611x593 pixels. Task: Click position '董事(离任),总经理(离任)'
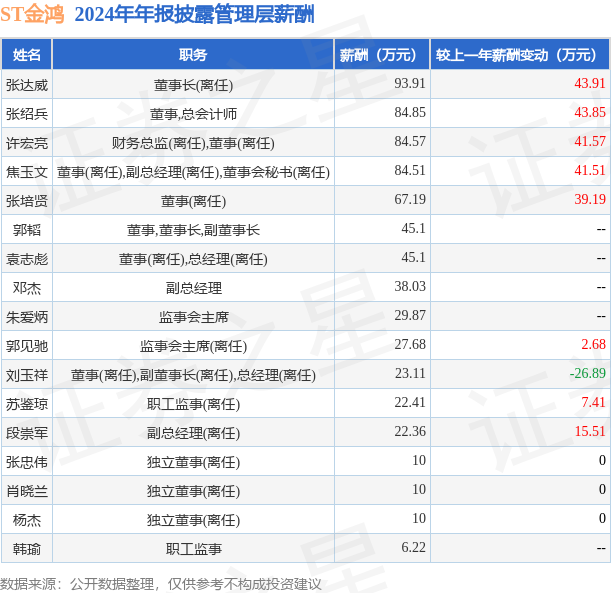click(x=193, y=259)
